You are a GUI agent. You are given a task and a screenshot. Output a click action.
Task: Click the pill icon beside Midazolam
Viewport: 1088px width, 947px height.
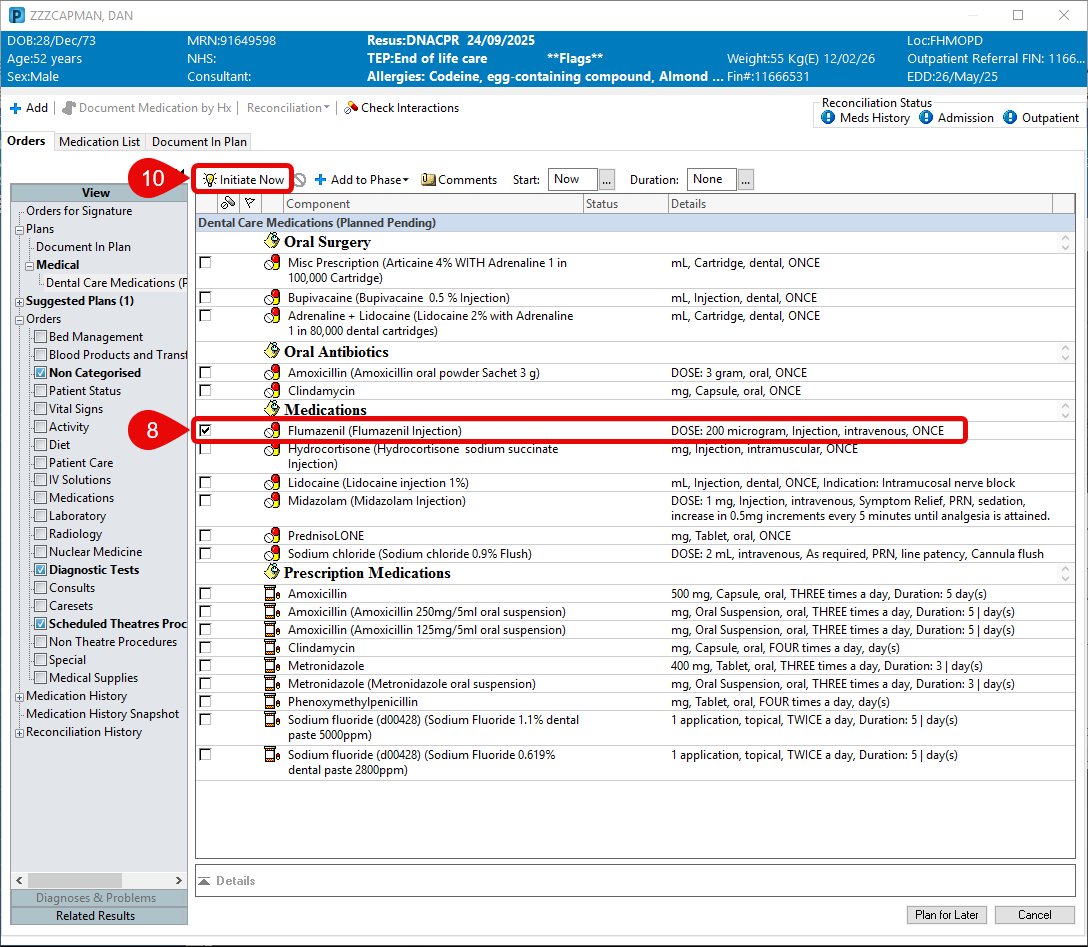point(272,501)
